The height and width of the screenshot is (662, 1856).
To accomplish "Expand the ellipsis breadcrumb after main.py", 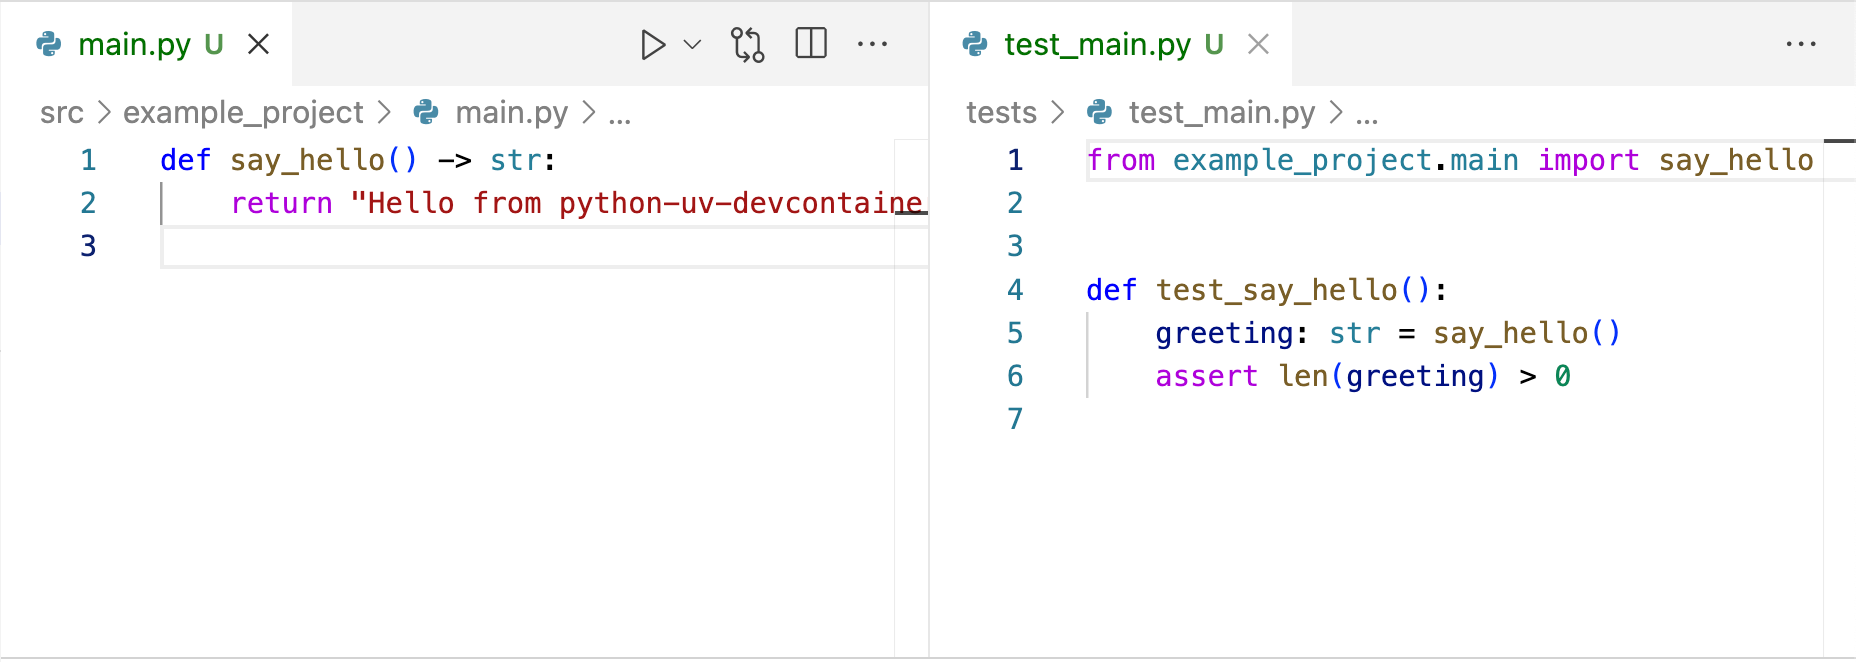I will coord(620,115).
